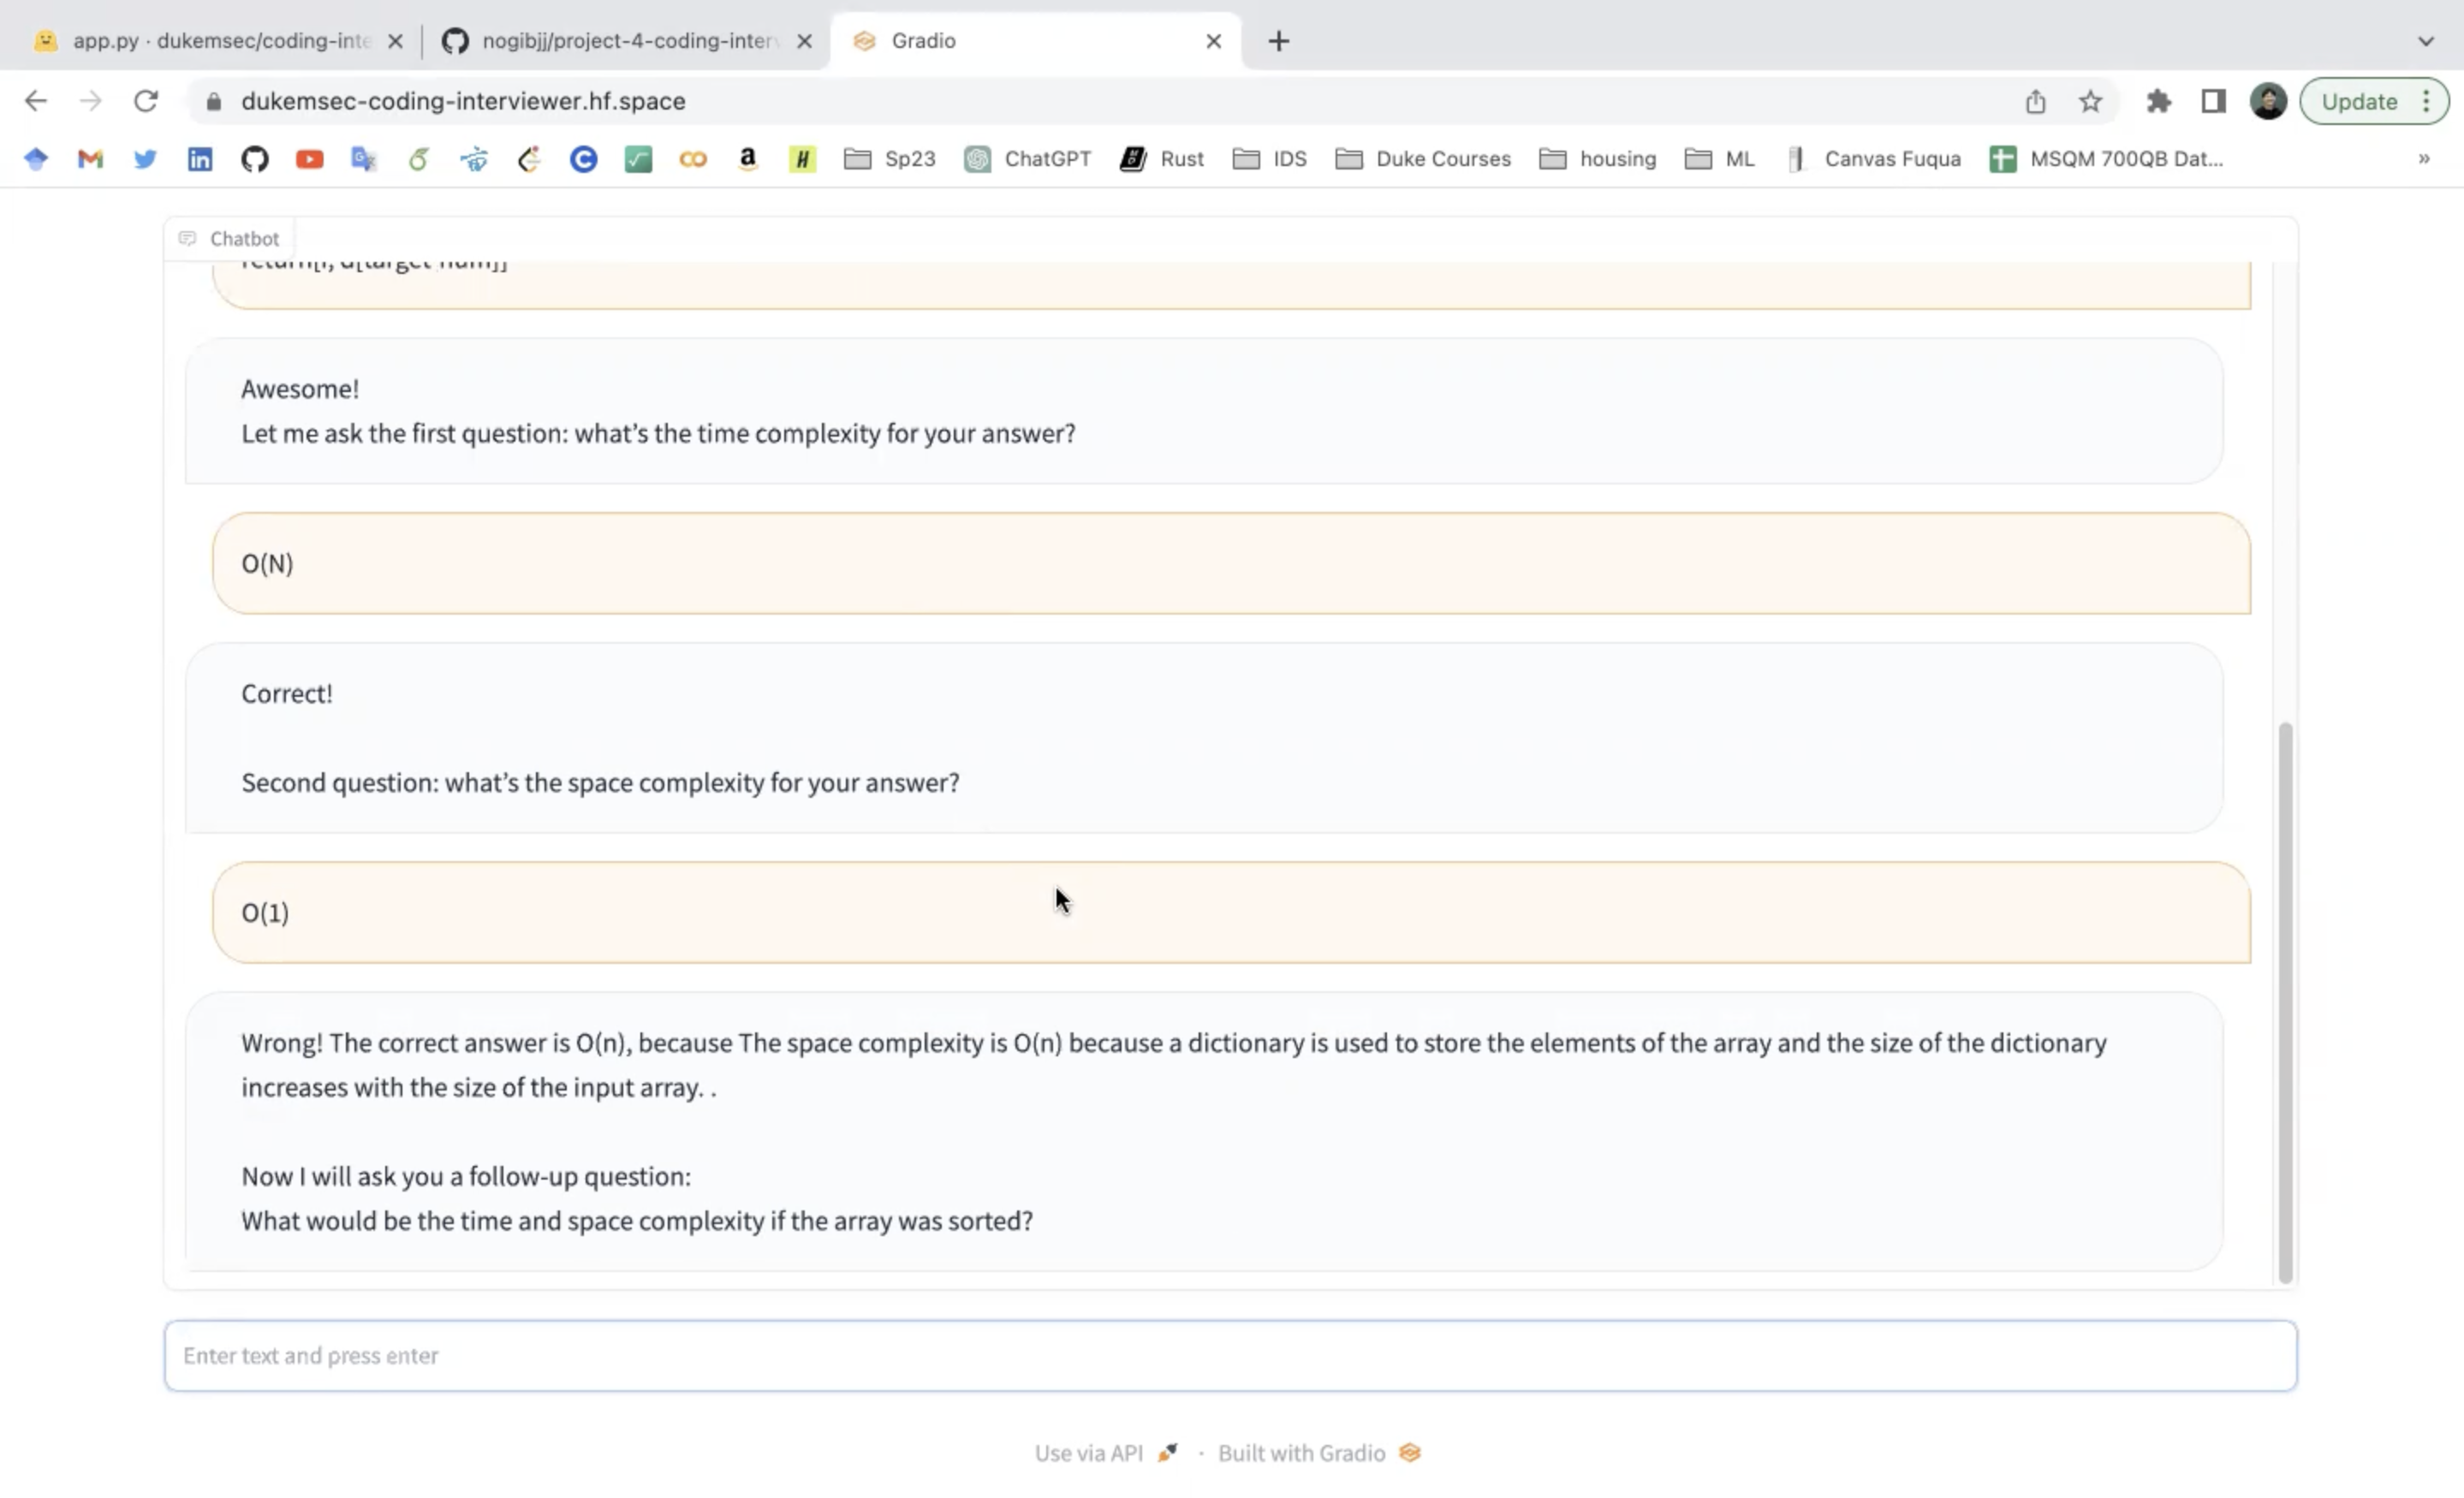Open the LinkedIn bookmark
2464x1498 pixels.
click(x=199, y=158)
